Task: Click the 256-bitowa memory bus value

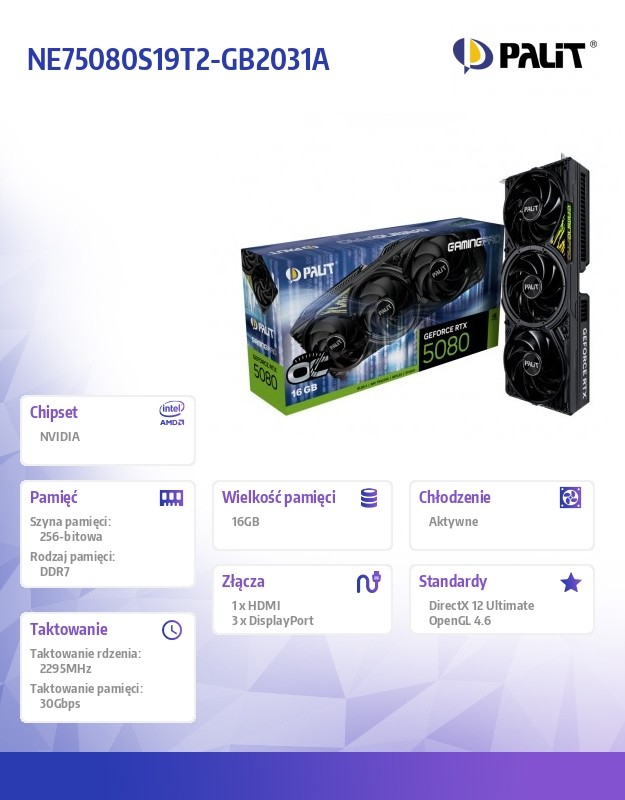Action: pos(71,536)
